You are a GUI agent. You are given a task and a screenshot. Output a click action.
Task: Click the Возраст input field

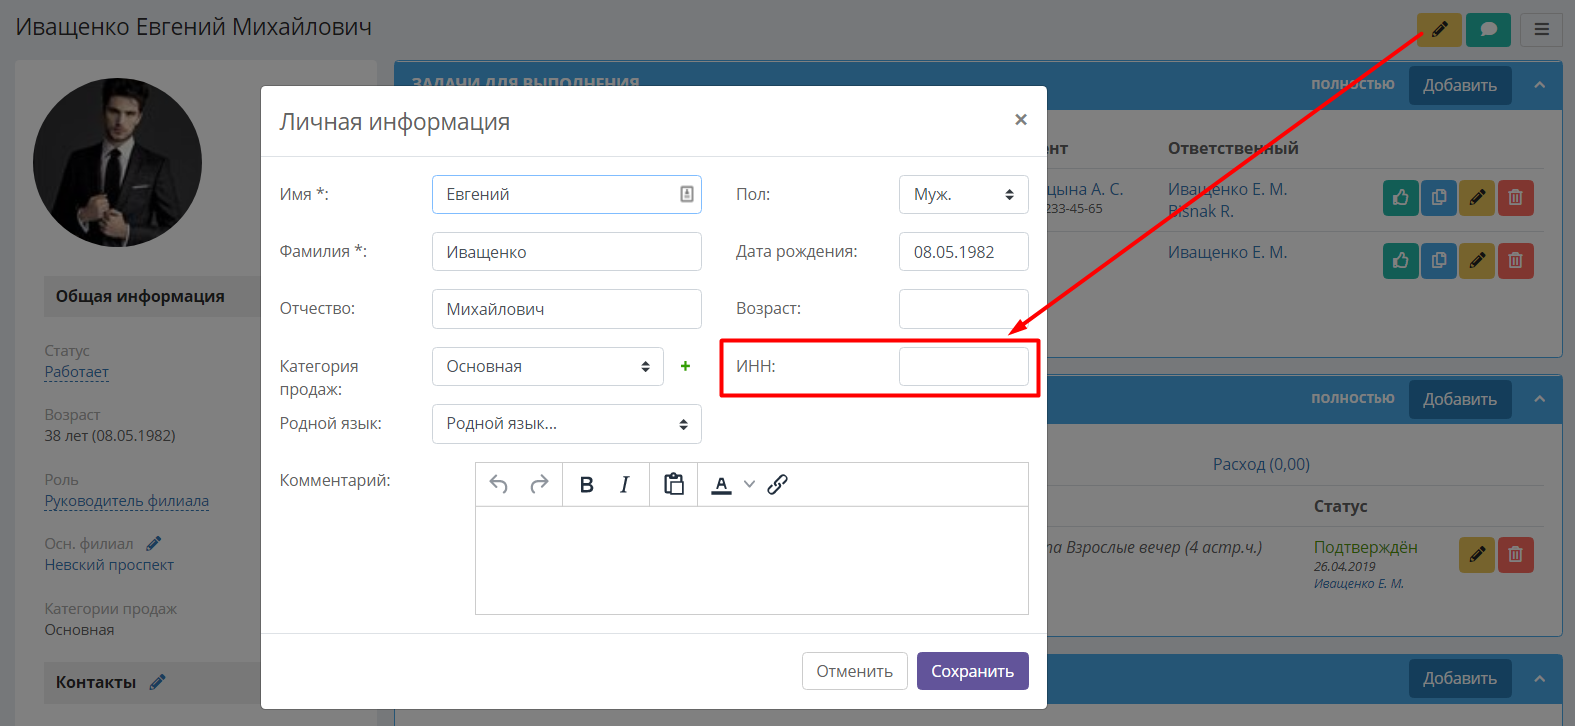click(964, 309)
